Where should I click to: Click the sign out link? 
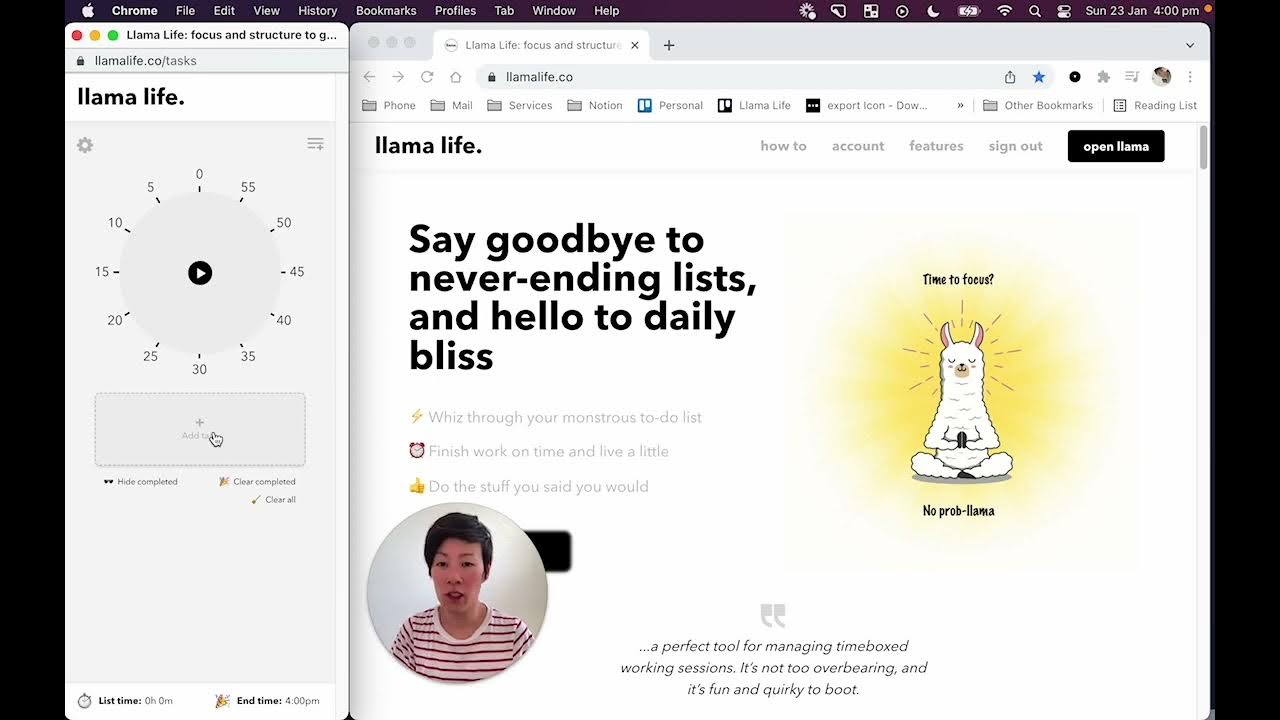click(1015, 146)
